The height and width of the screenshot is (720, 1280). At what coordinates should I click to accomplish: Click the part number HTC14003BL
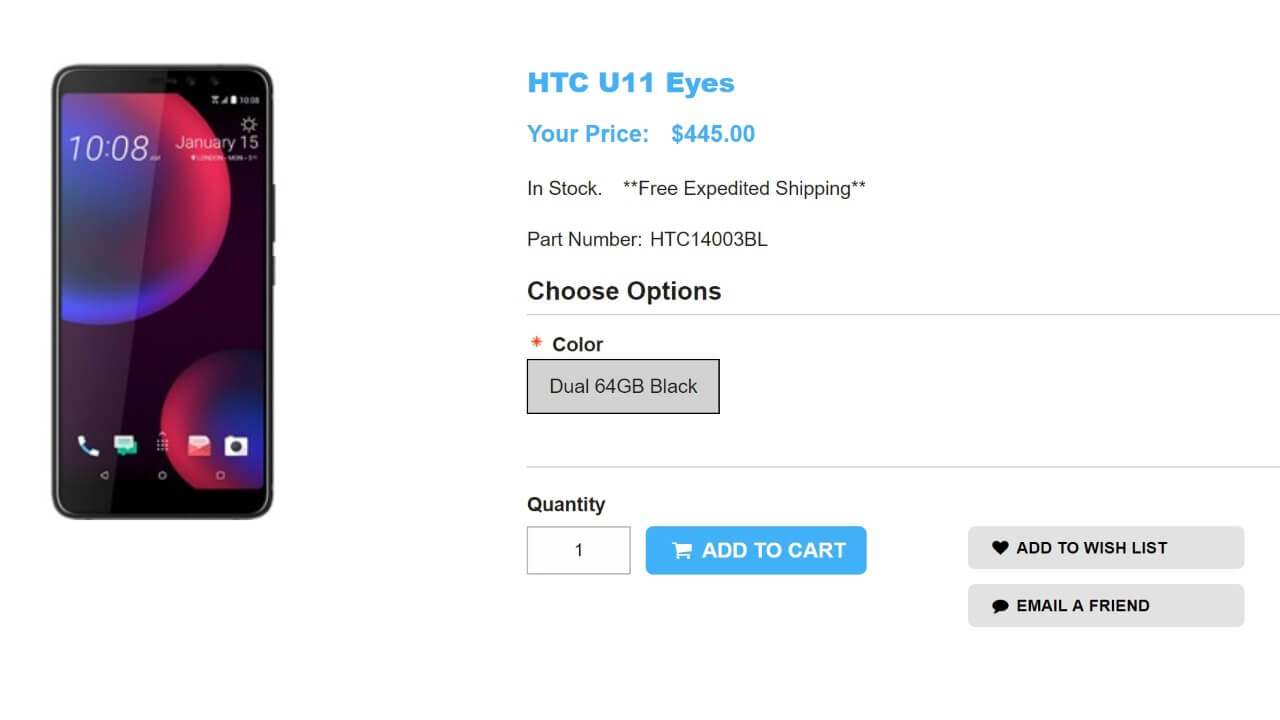[708, 240]
